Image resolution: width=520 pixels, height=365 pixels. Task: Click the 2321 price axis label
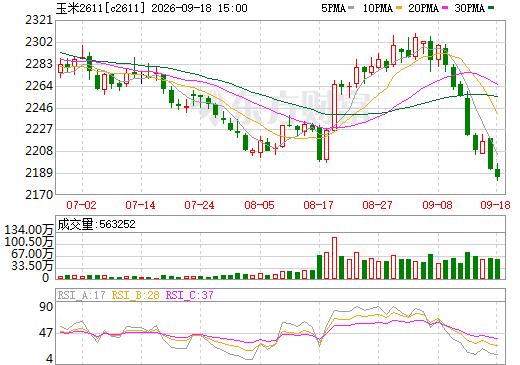(39, 20)
